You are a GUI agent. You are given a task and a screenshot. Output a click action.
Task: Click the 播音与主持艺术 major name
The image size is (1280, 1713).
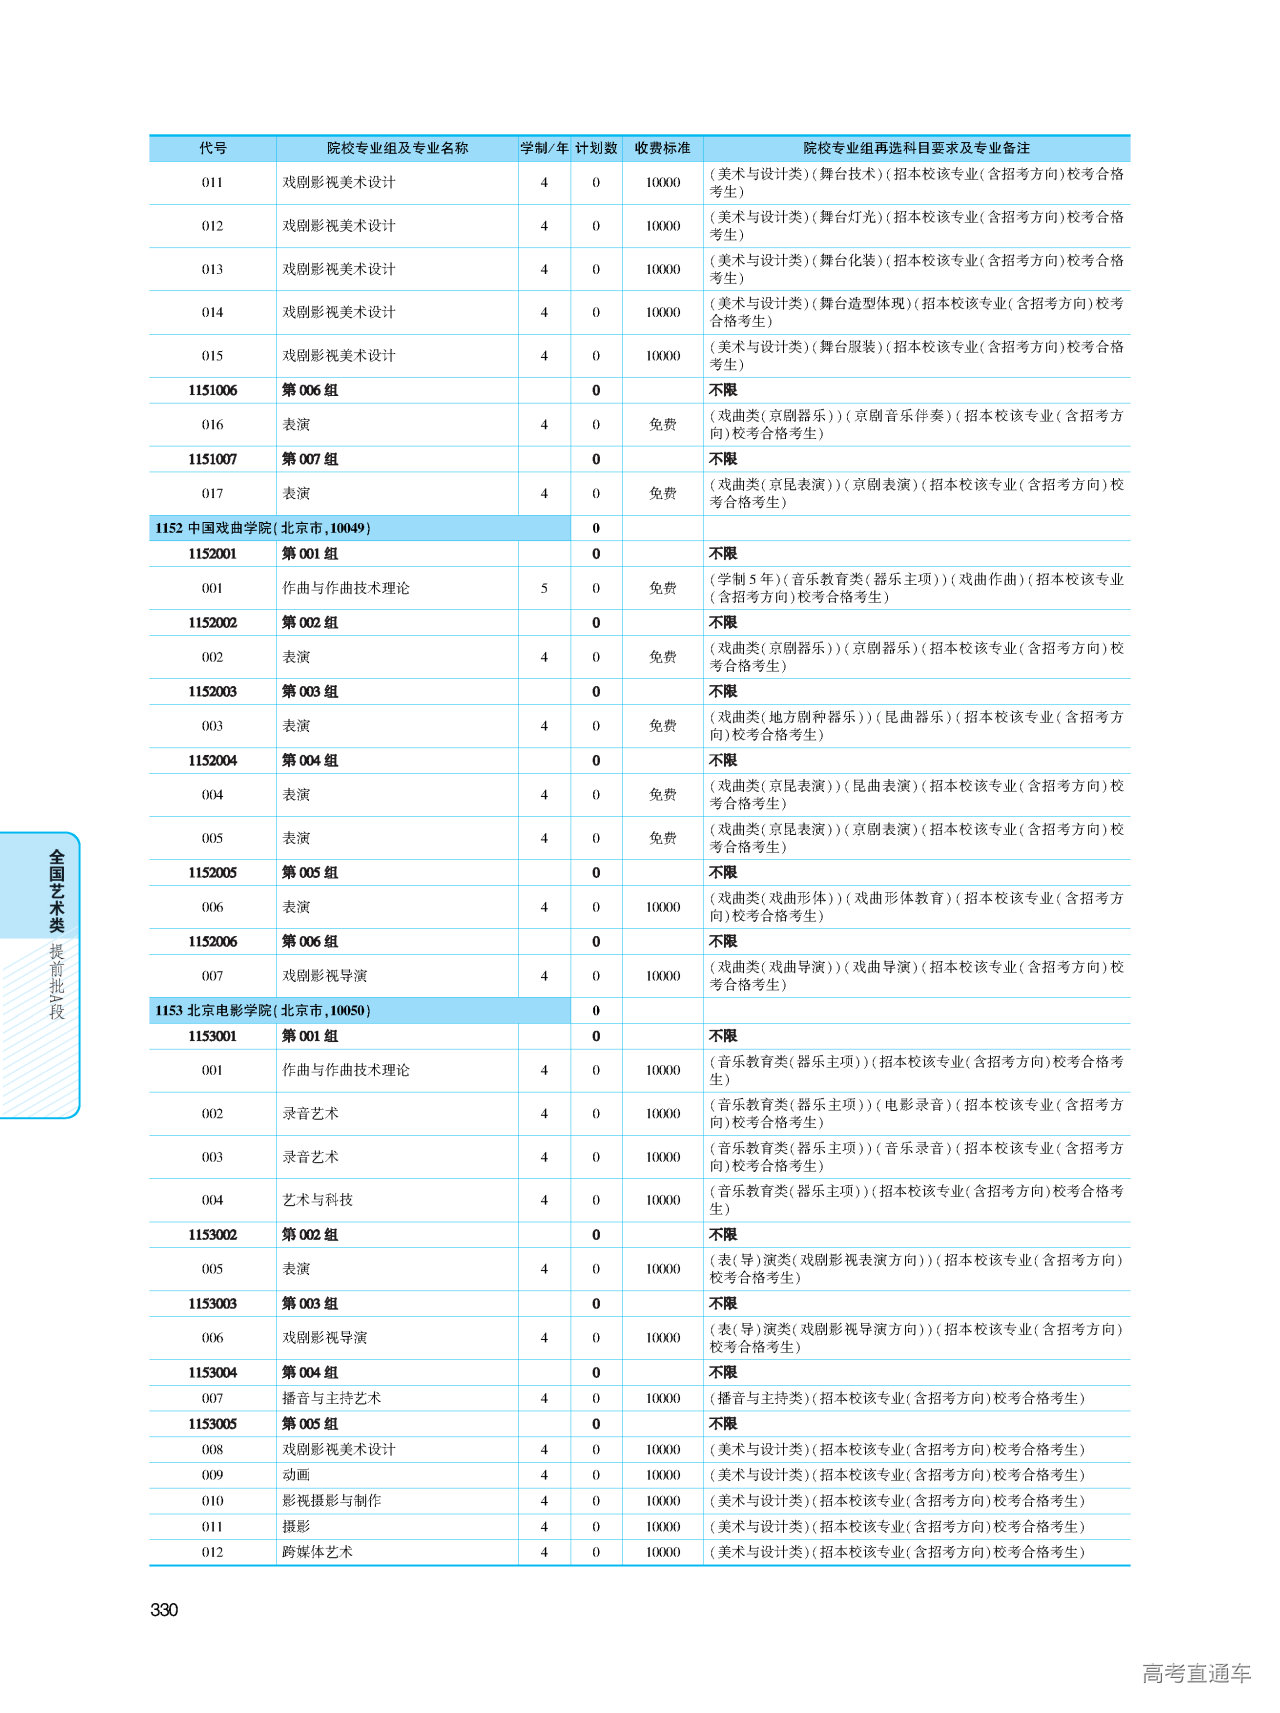[x=331, y=1398]
